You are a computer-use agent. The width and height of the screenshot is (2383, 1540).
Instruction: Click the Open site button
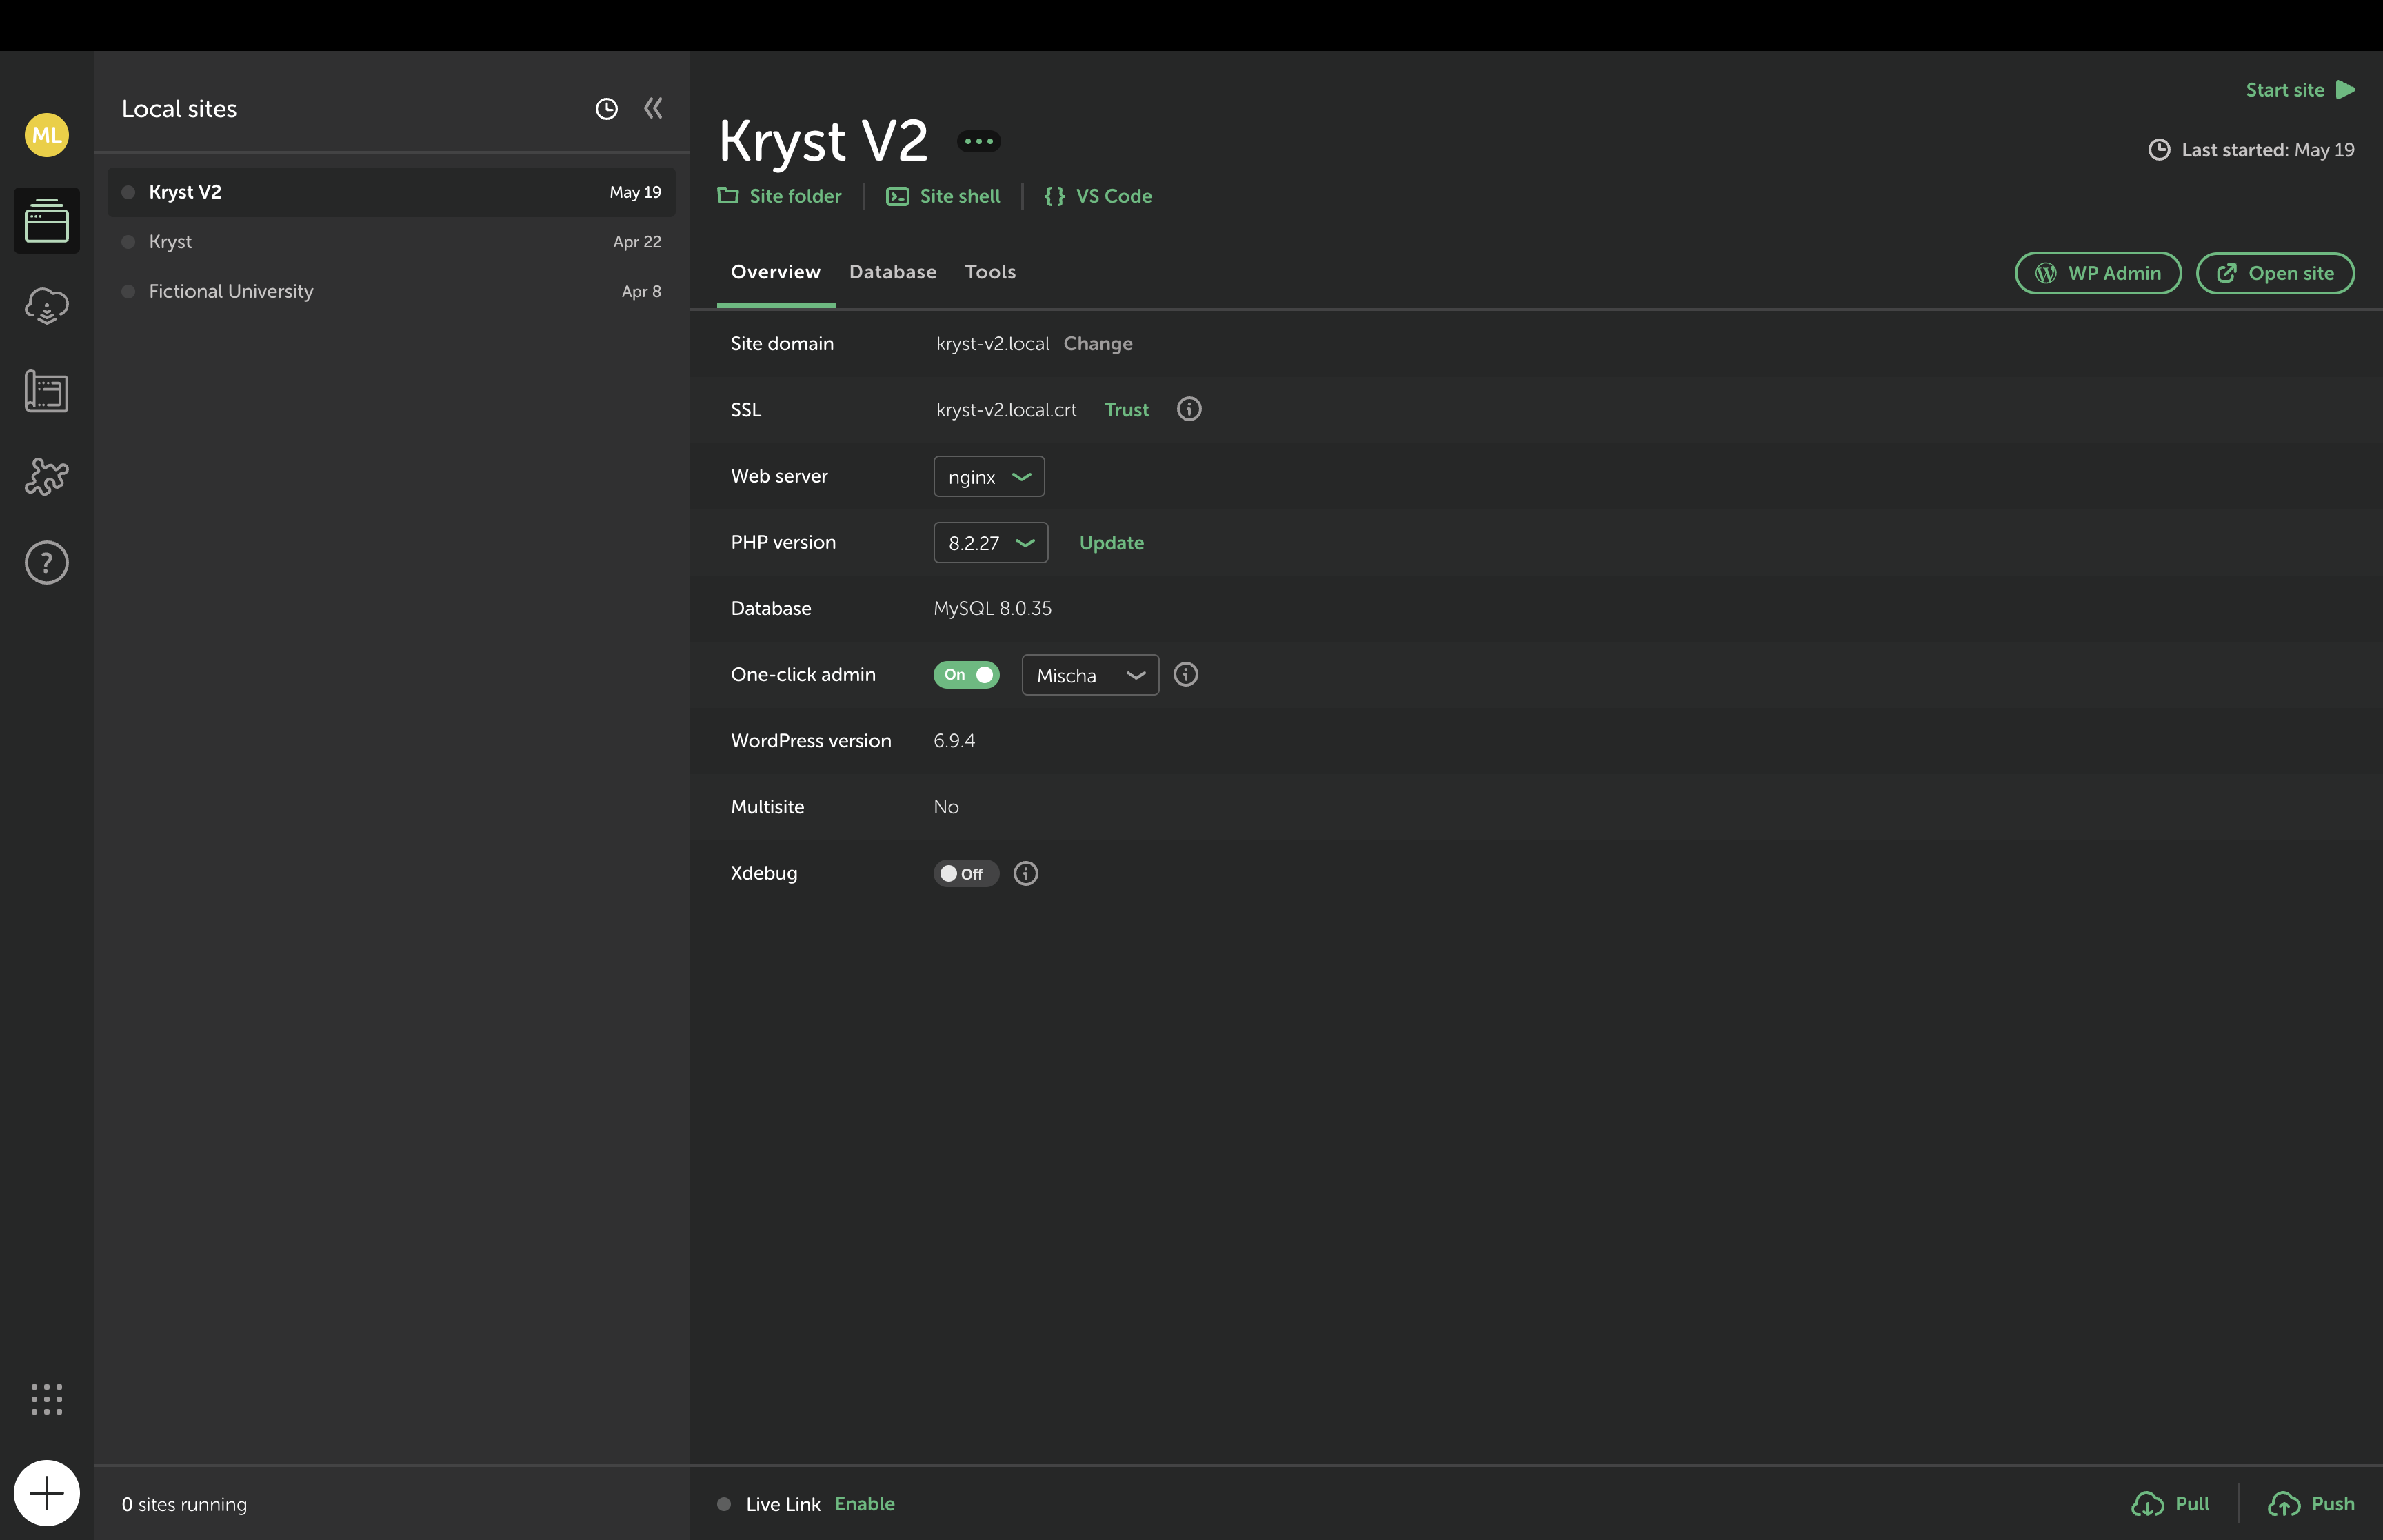[x=2275, y=273]
